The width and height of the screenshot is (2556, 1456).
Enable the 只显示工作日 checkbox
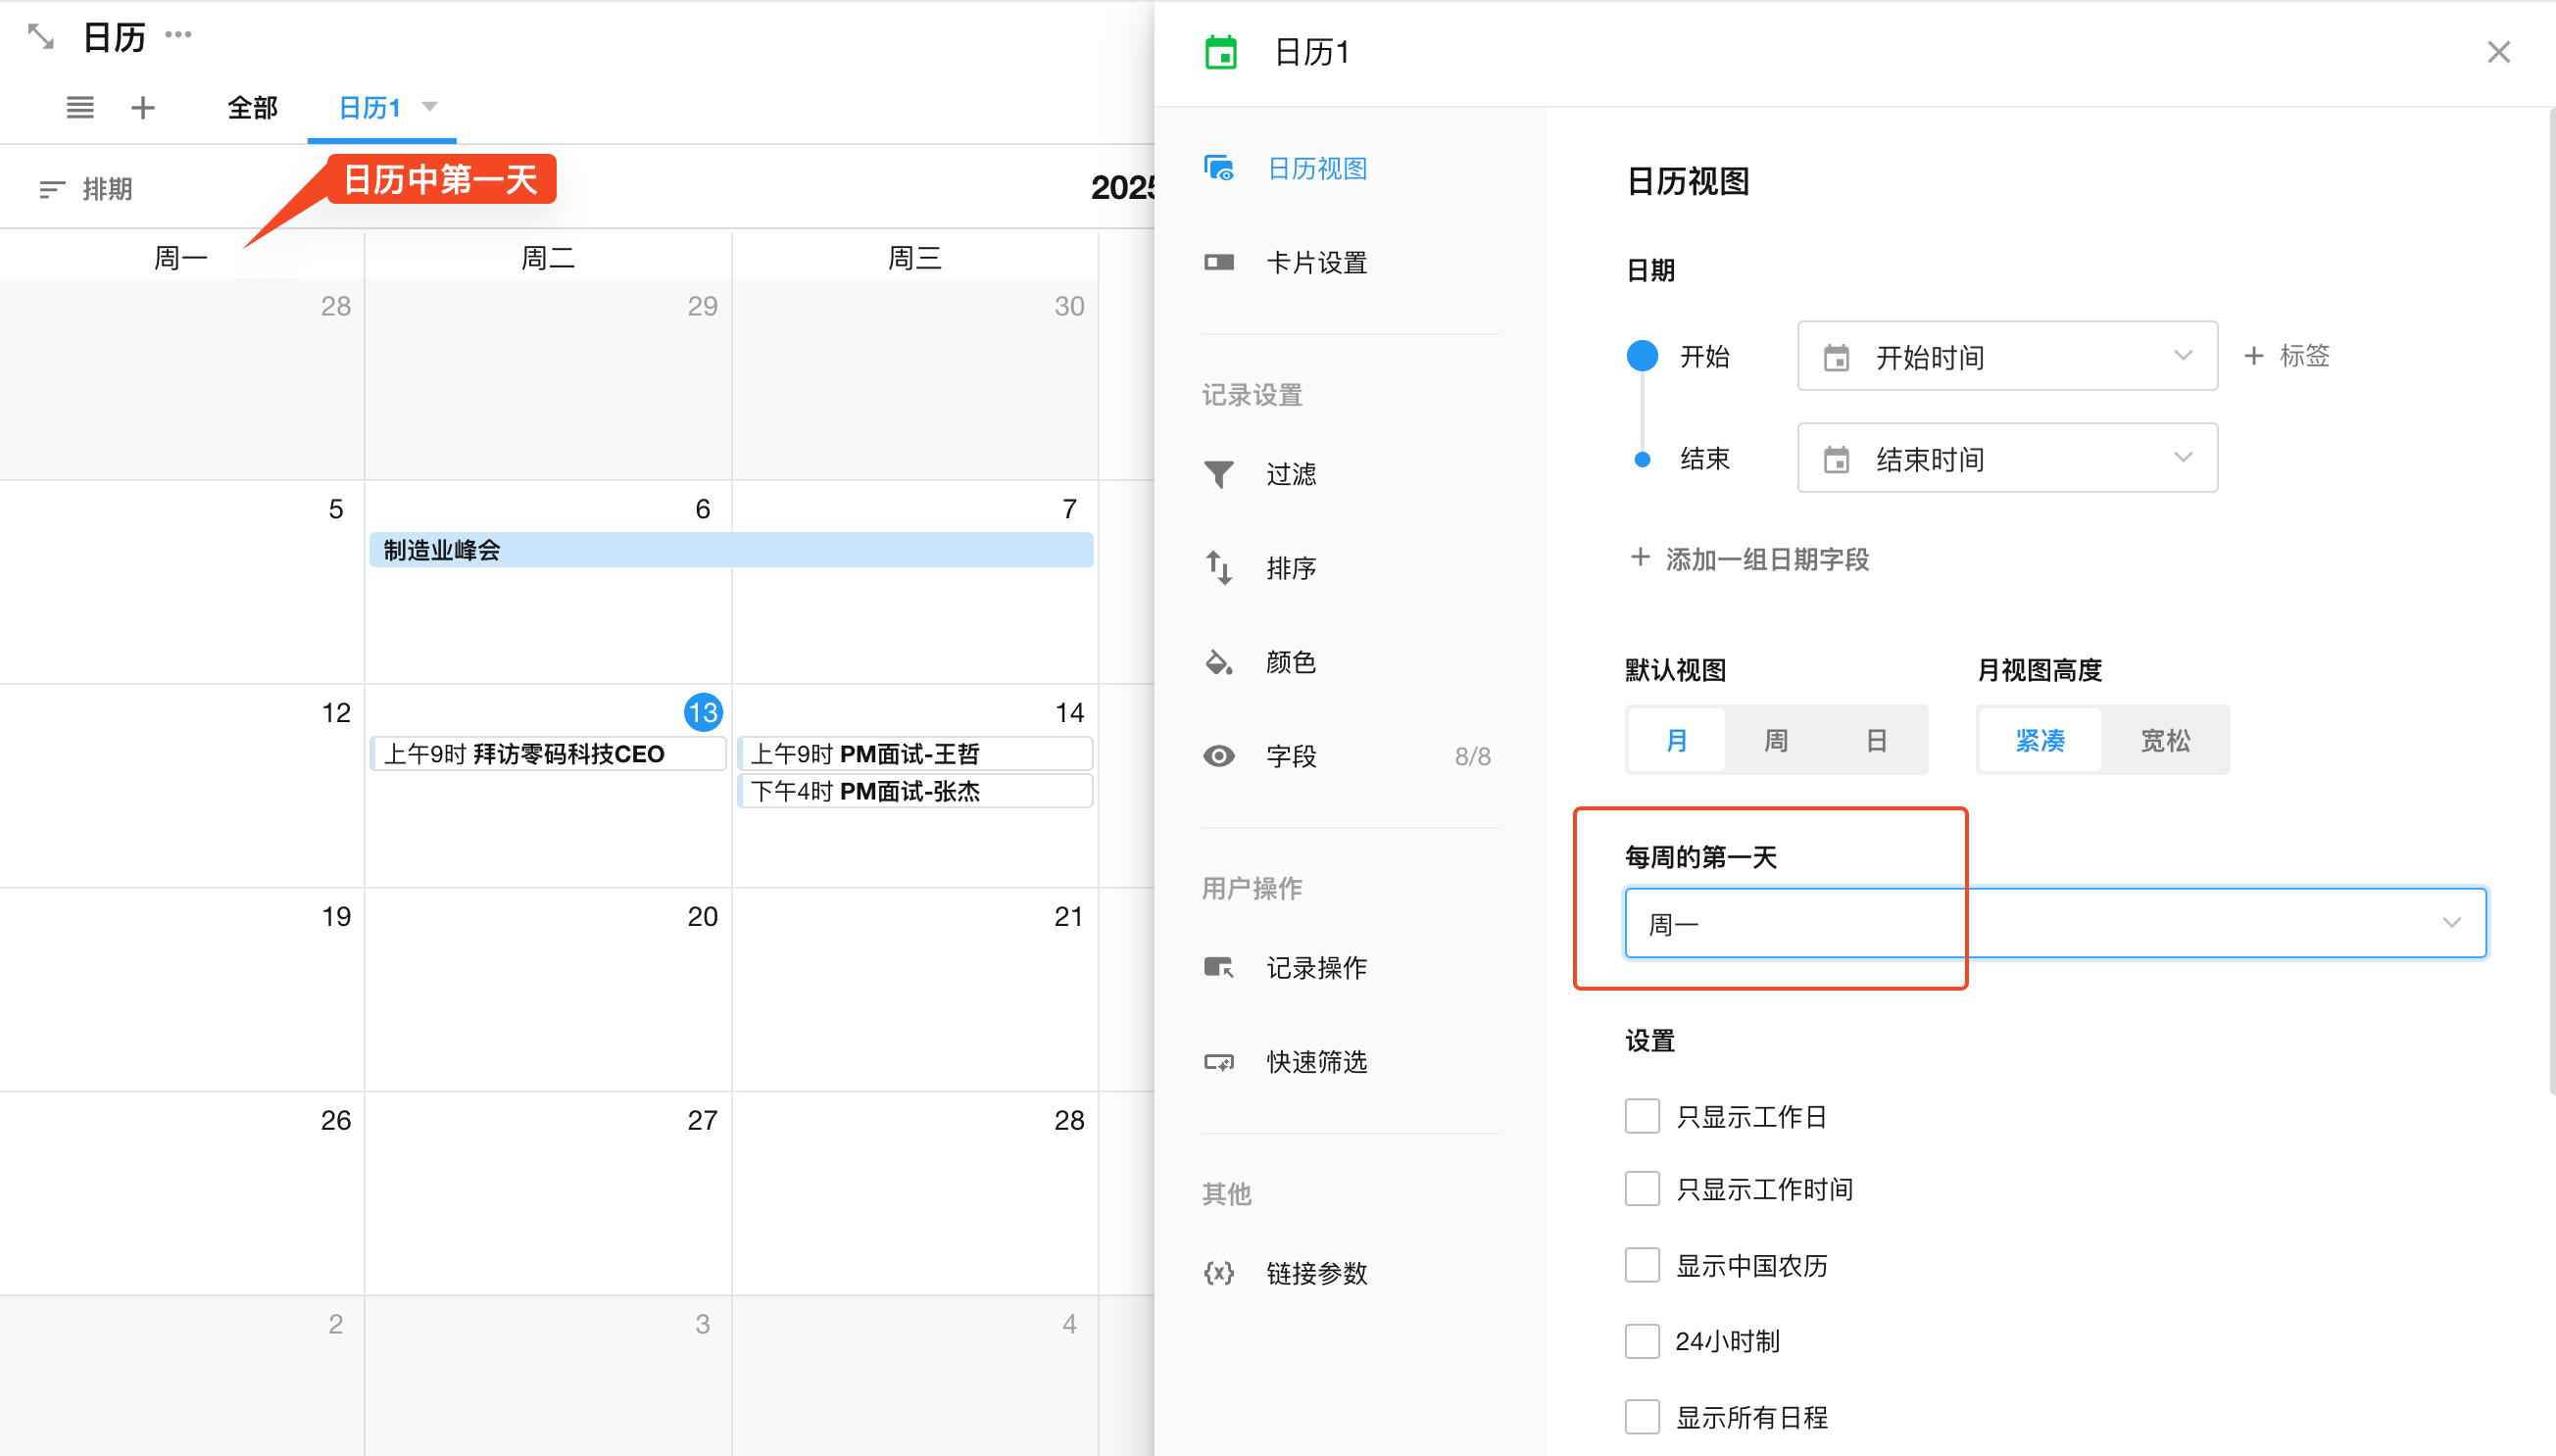[x=1642, y=1115]
